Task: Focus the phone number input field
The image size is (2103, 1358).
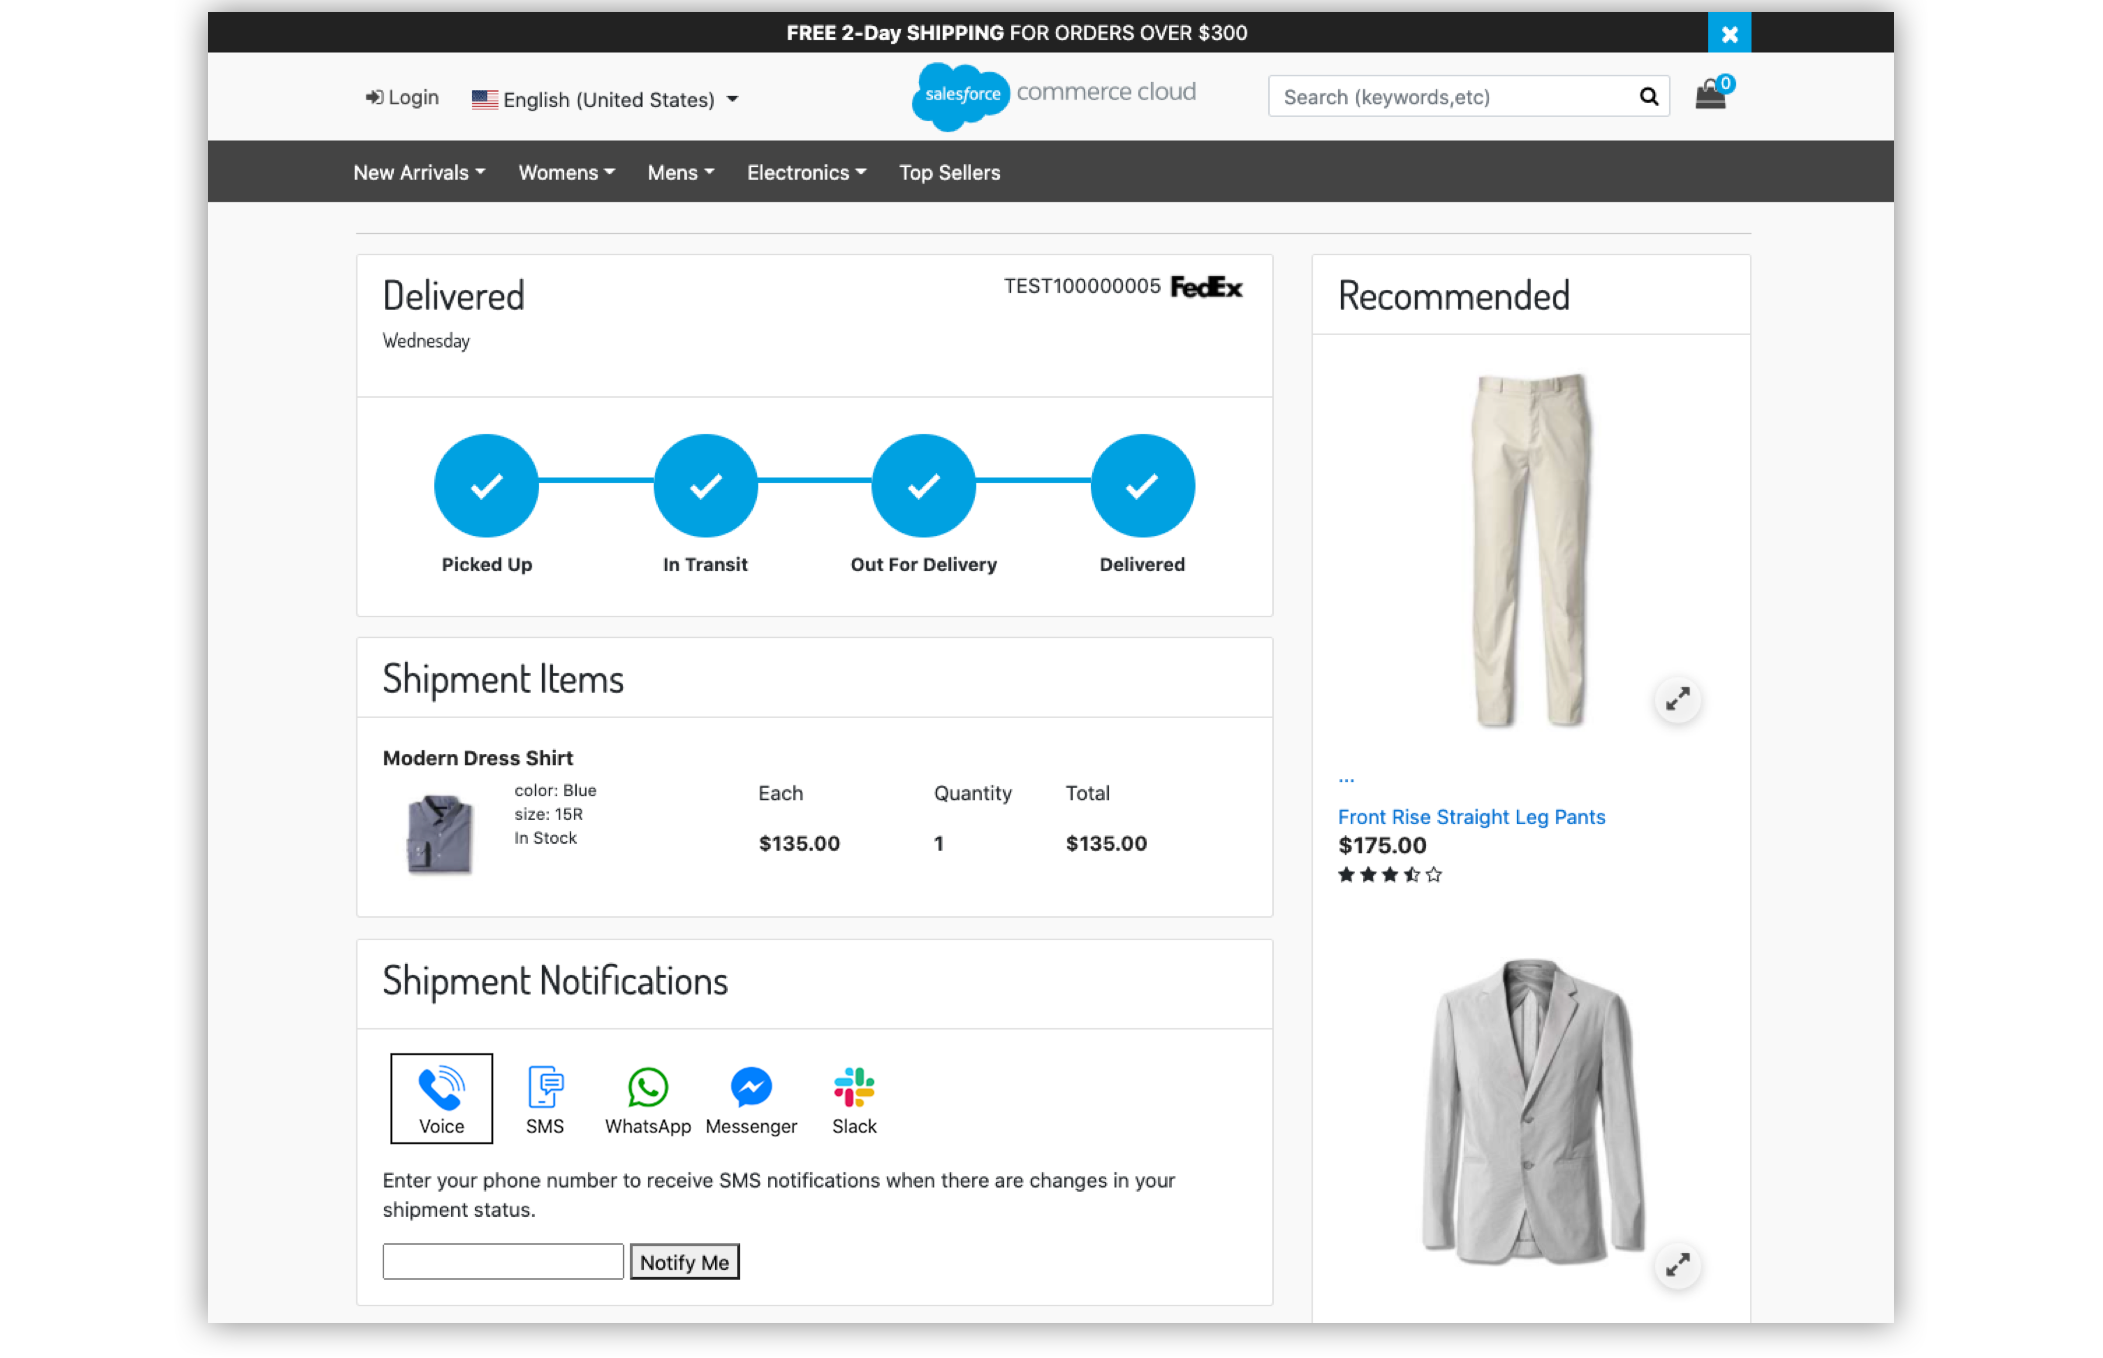Action: [x=503, y=1261]
